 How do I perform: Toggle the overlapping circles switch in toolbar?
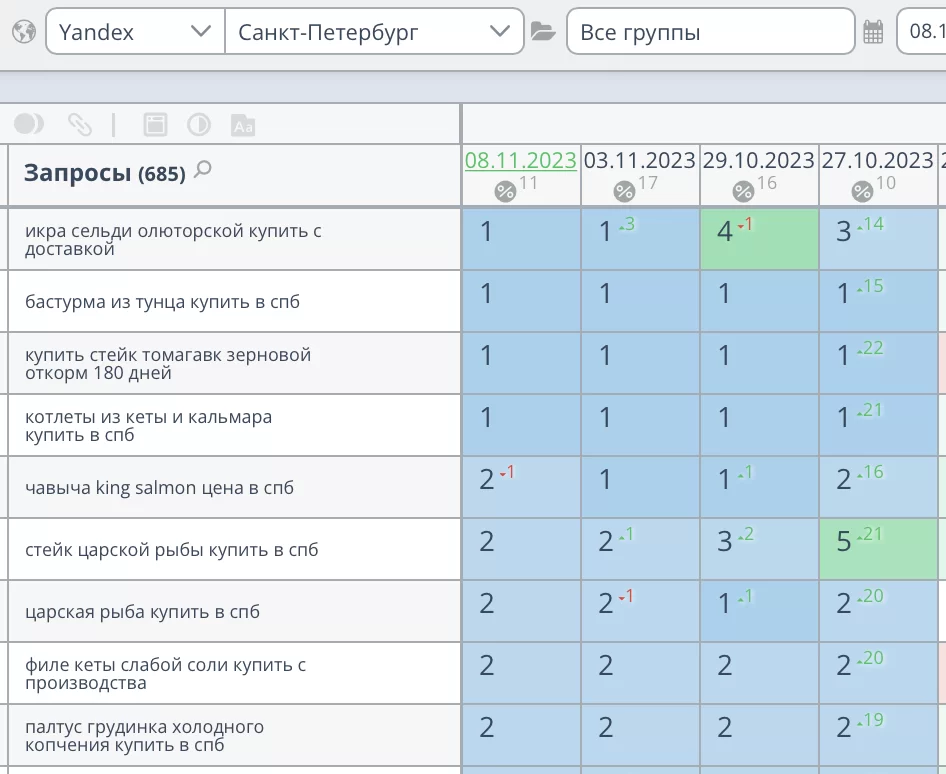pyautogui.click(x=29, y=124)
